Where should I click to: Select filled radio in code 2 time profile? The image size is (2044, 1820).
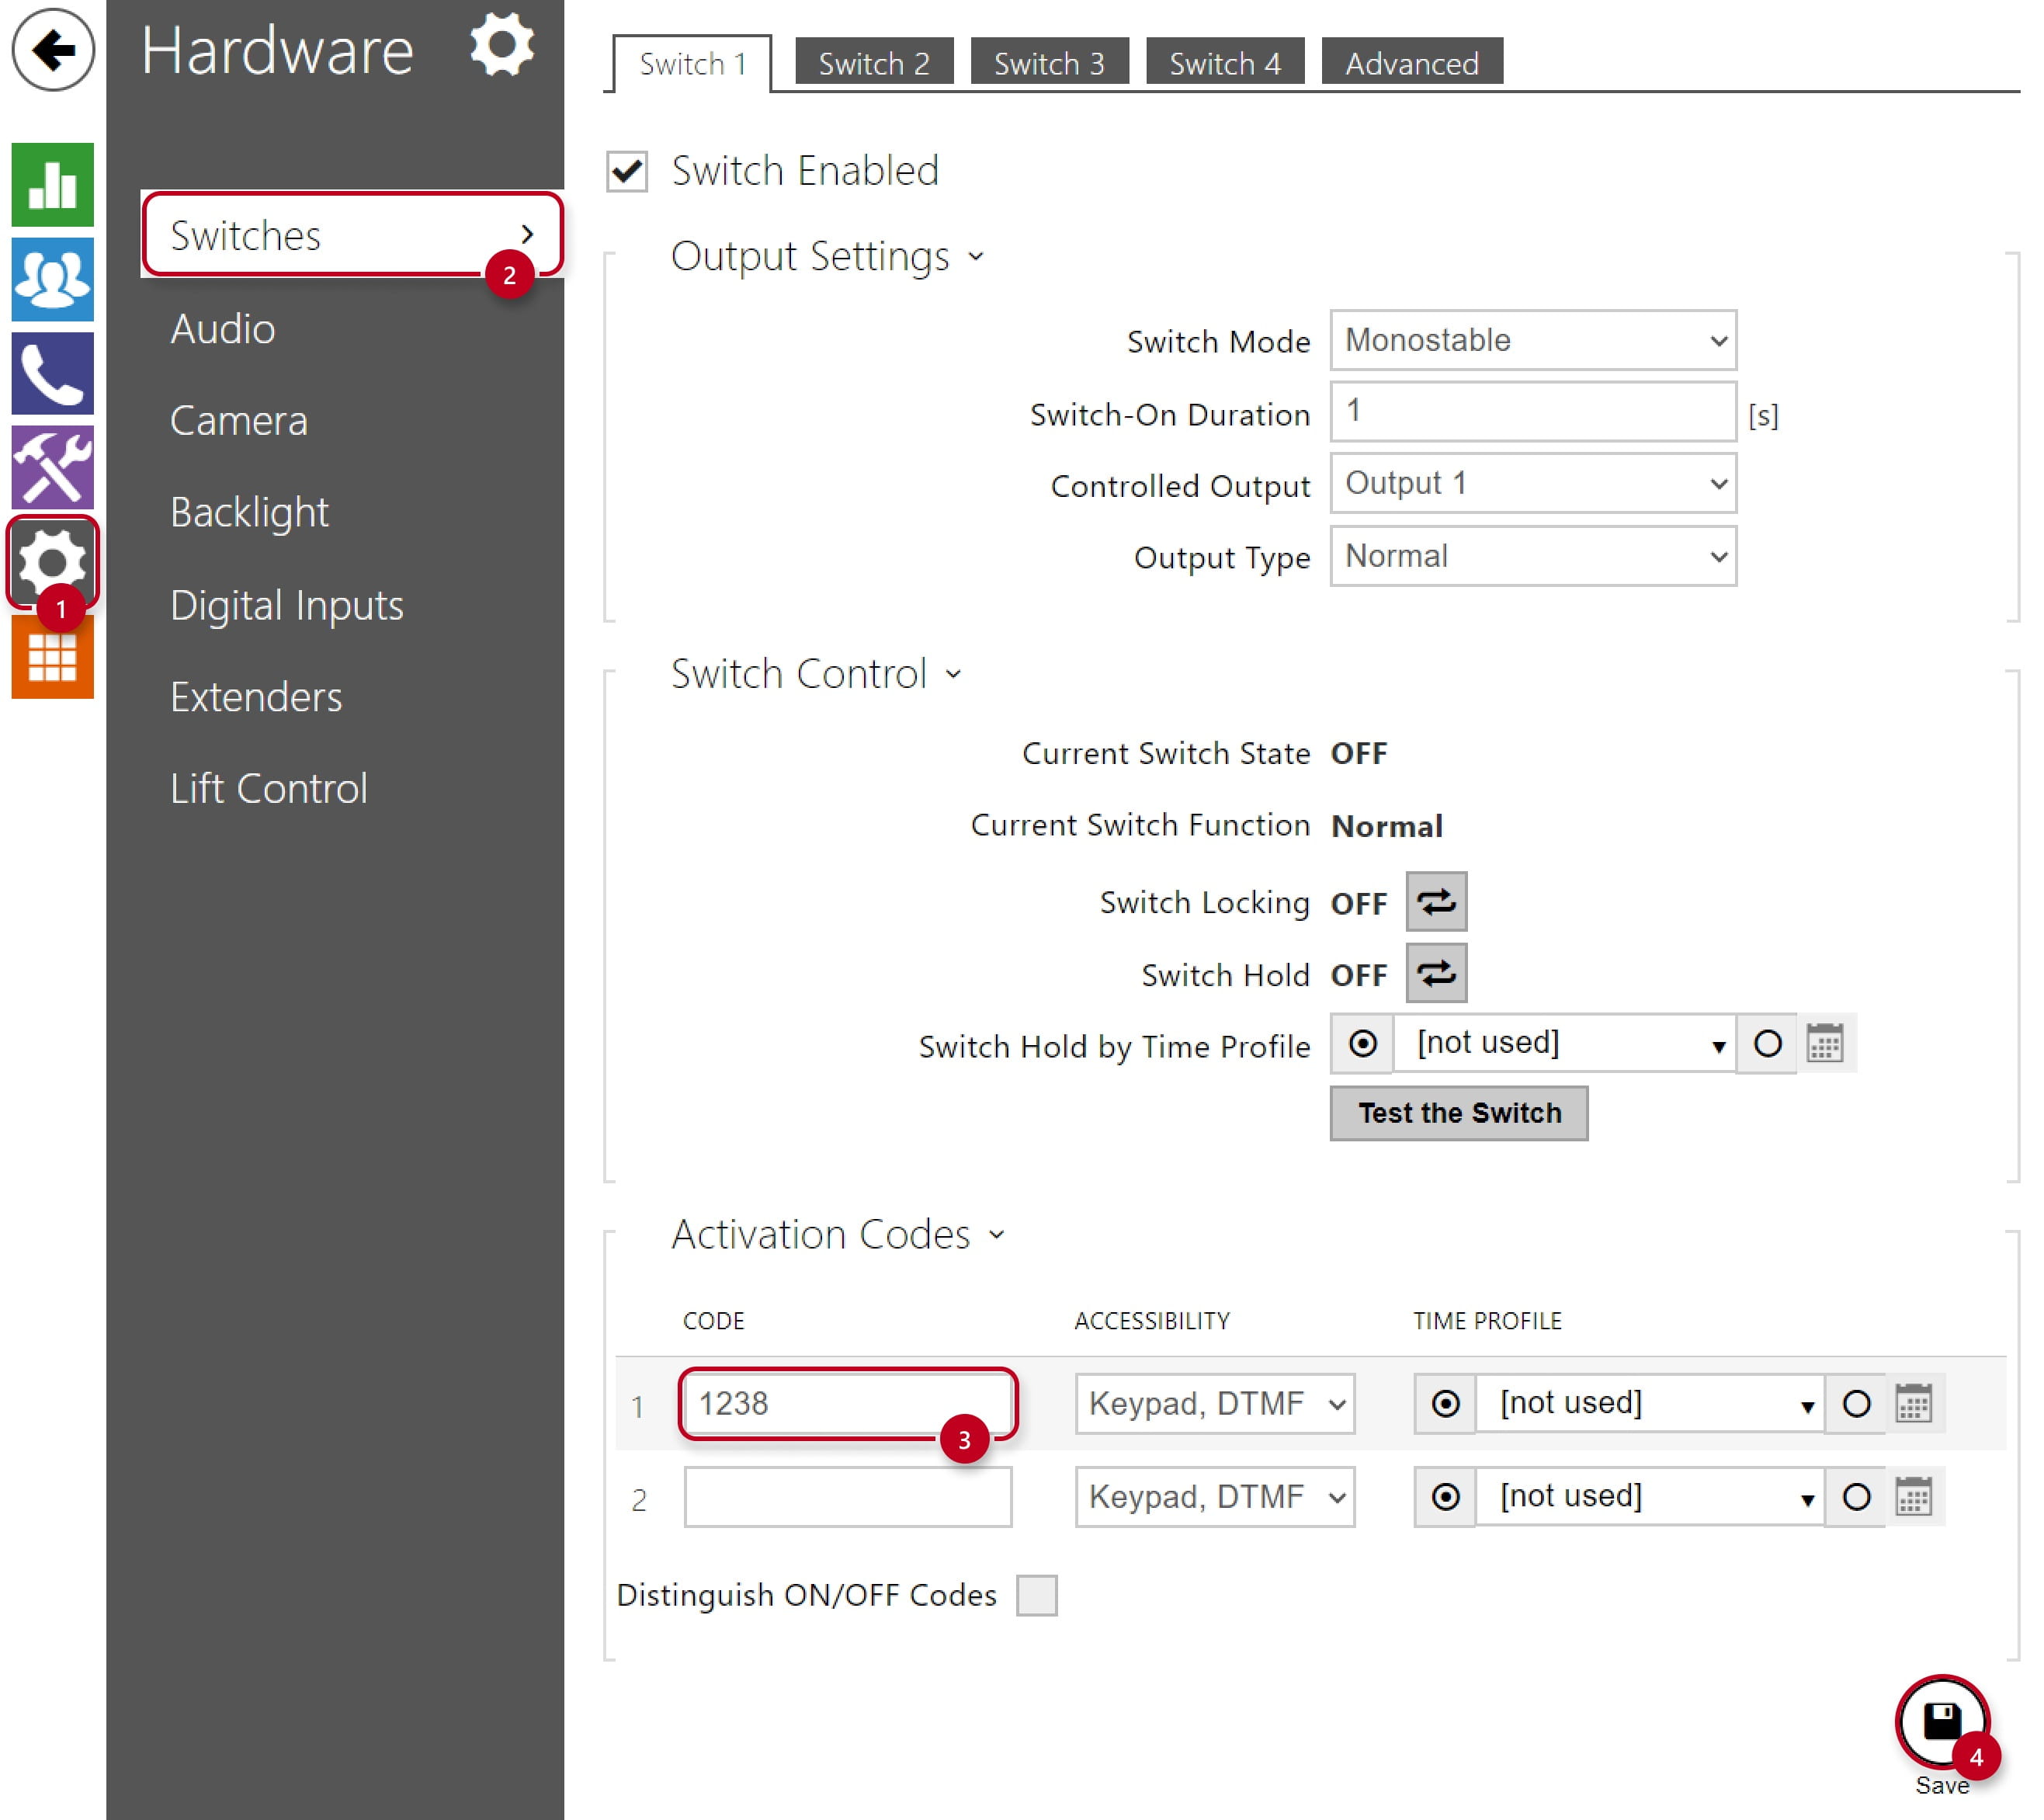[1445, 1496]
